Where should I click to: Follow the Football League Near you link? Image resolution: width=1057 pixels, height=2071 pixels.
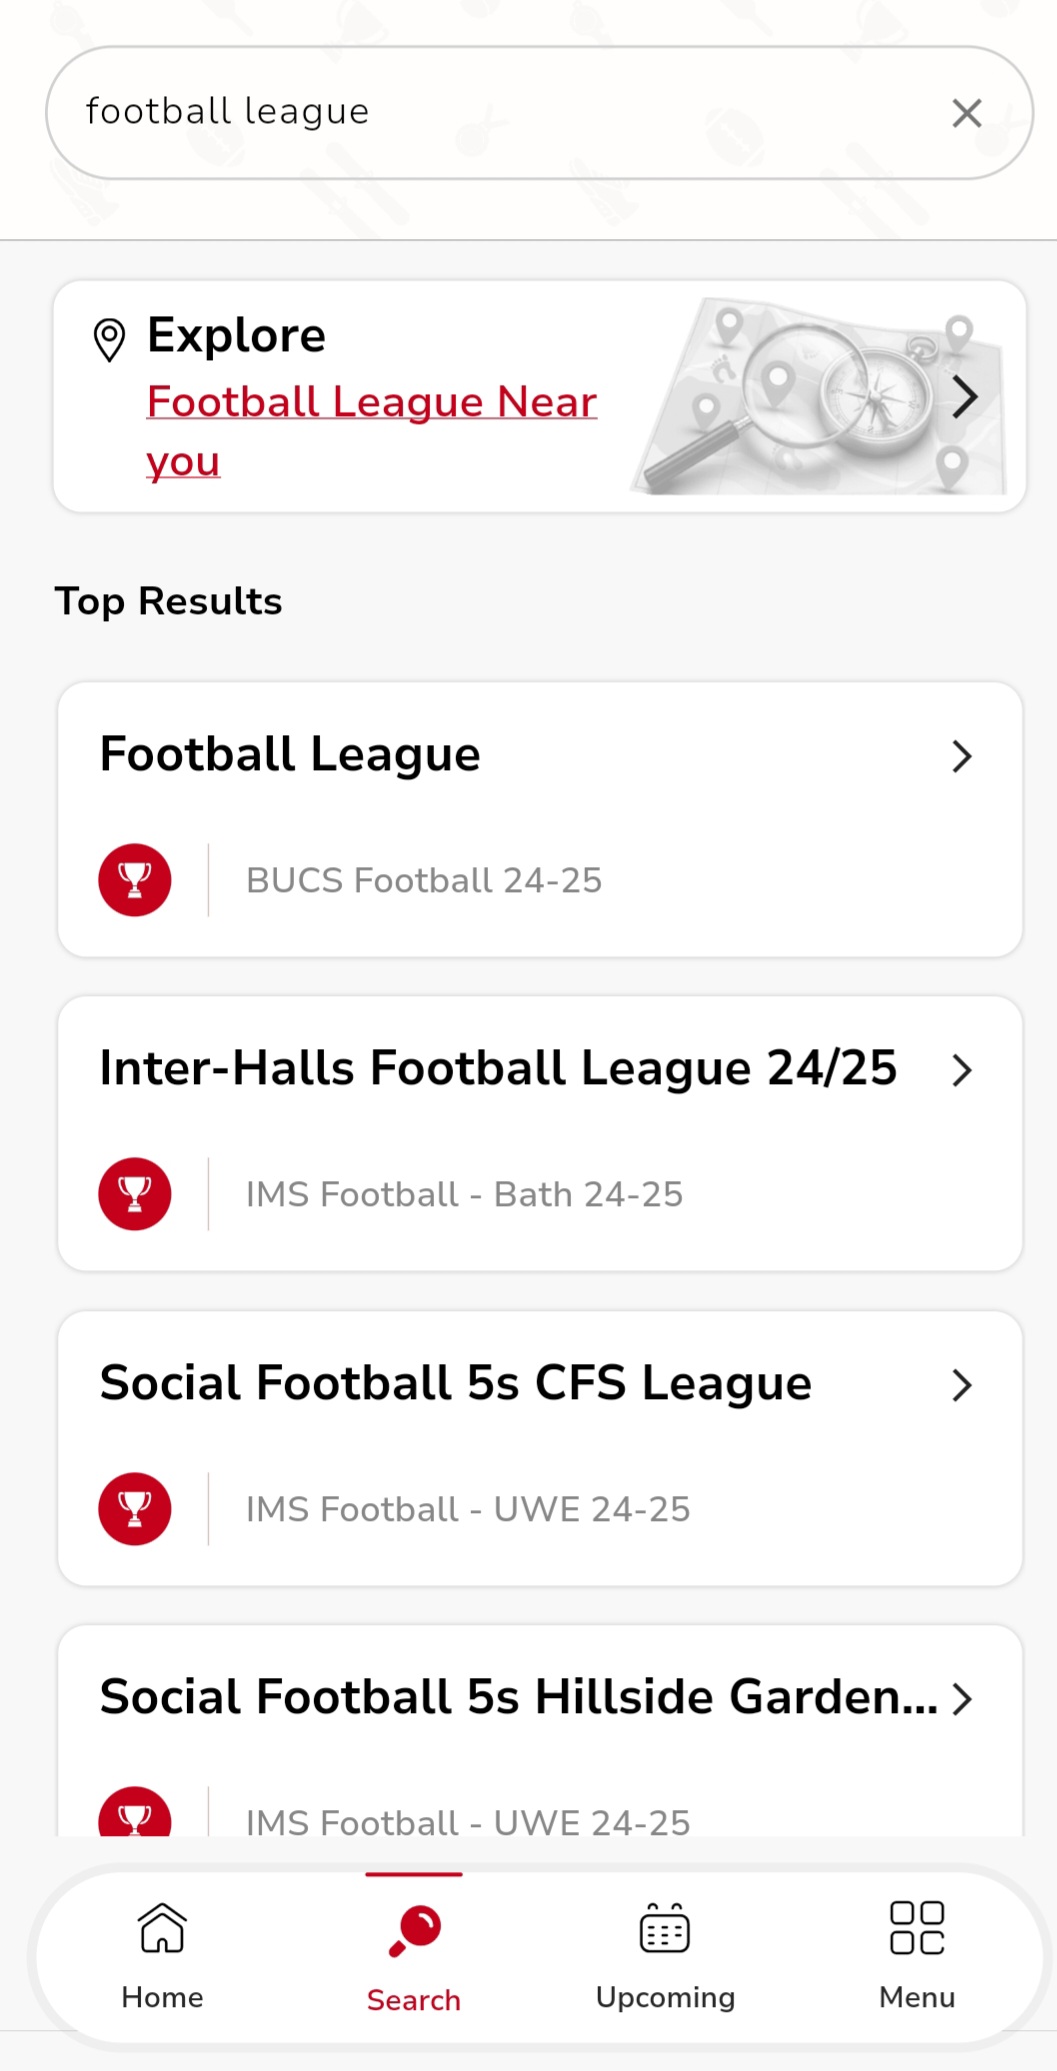tap(370, 403)
